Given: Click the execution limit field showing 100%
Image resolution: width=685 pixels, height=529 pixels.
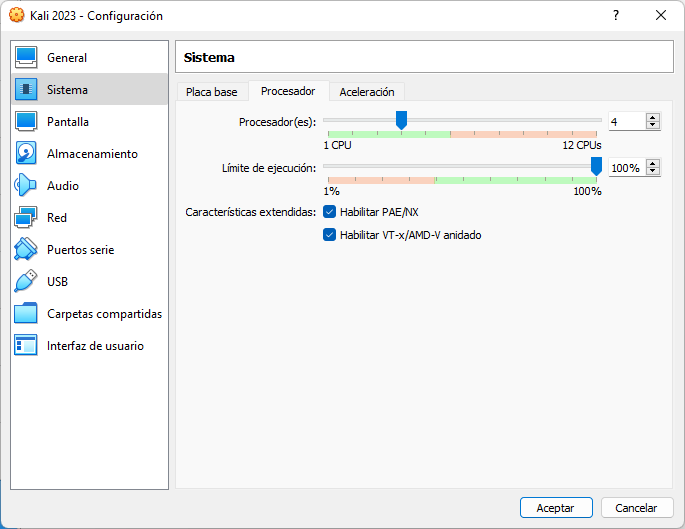Looking at the screenshot, I should click(627, 168).
